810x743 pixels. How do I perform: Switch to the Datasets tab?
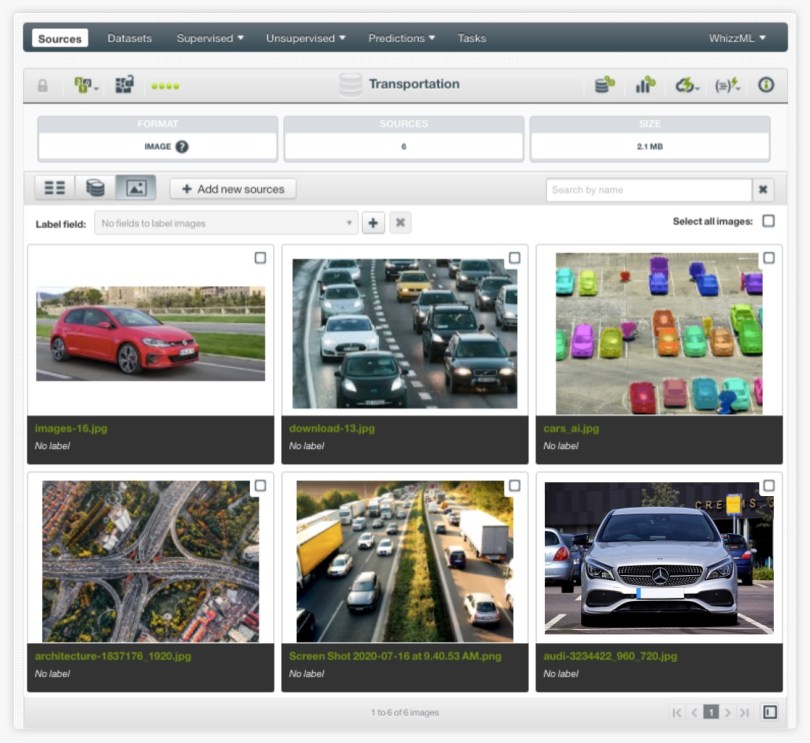(x=129, y=38)
